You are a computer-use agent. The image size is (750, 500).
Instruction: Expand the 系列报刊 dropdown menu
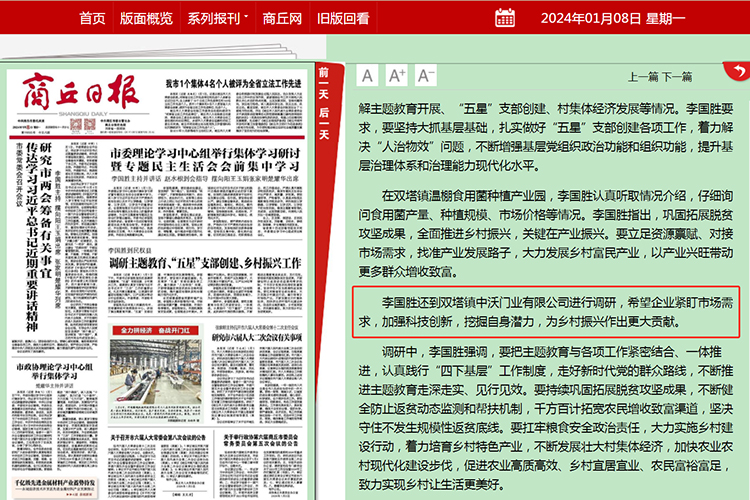[x=218, y=18]
